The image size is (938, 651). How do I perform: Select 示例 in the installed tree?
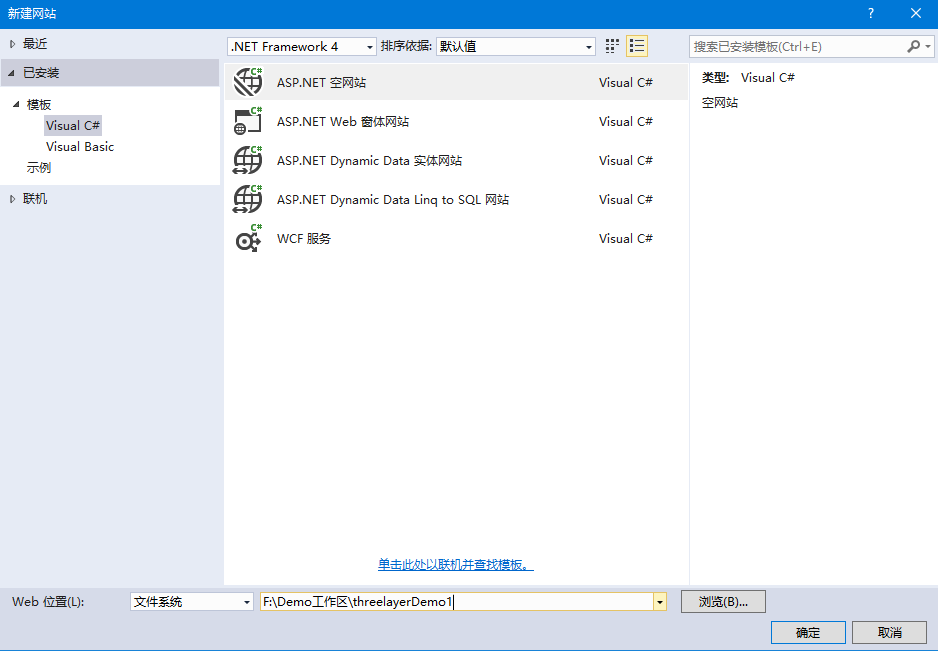click(39, 168)
